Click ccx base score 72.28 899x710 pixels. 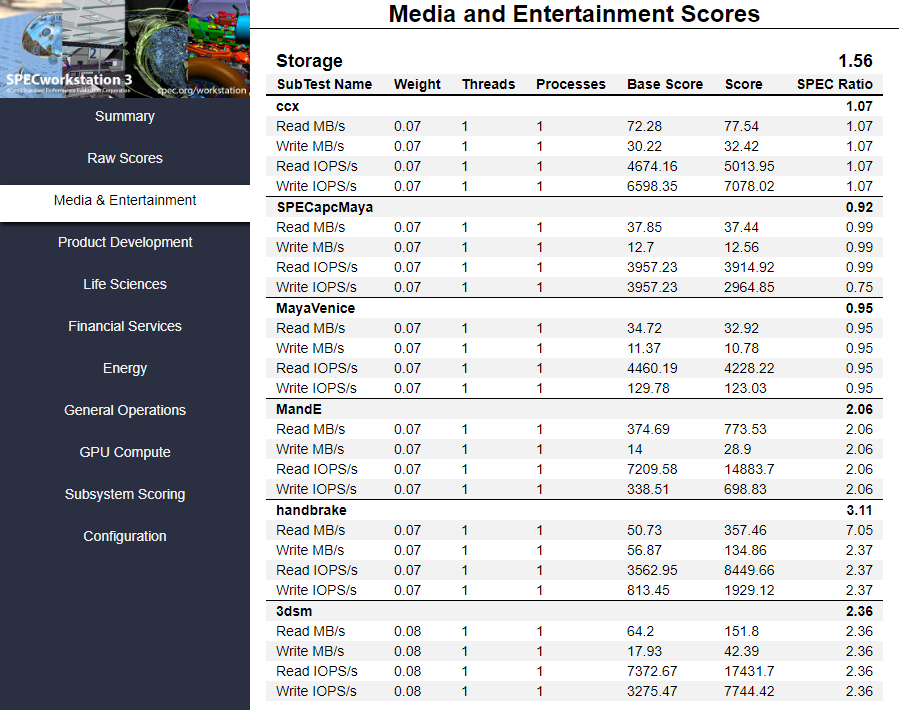(x=644, y=126)
